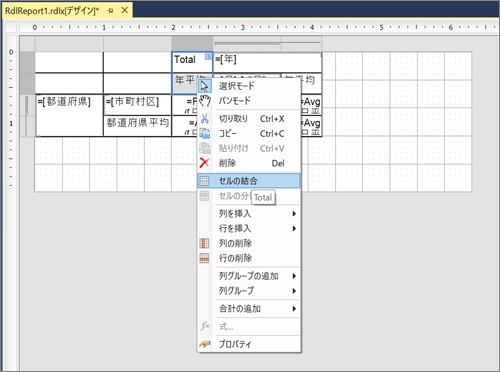
Task: Select the =[市町村区] cell
Action: (137, 105)
